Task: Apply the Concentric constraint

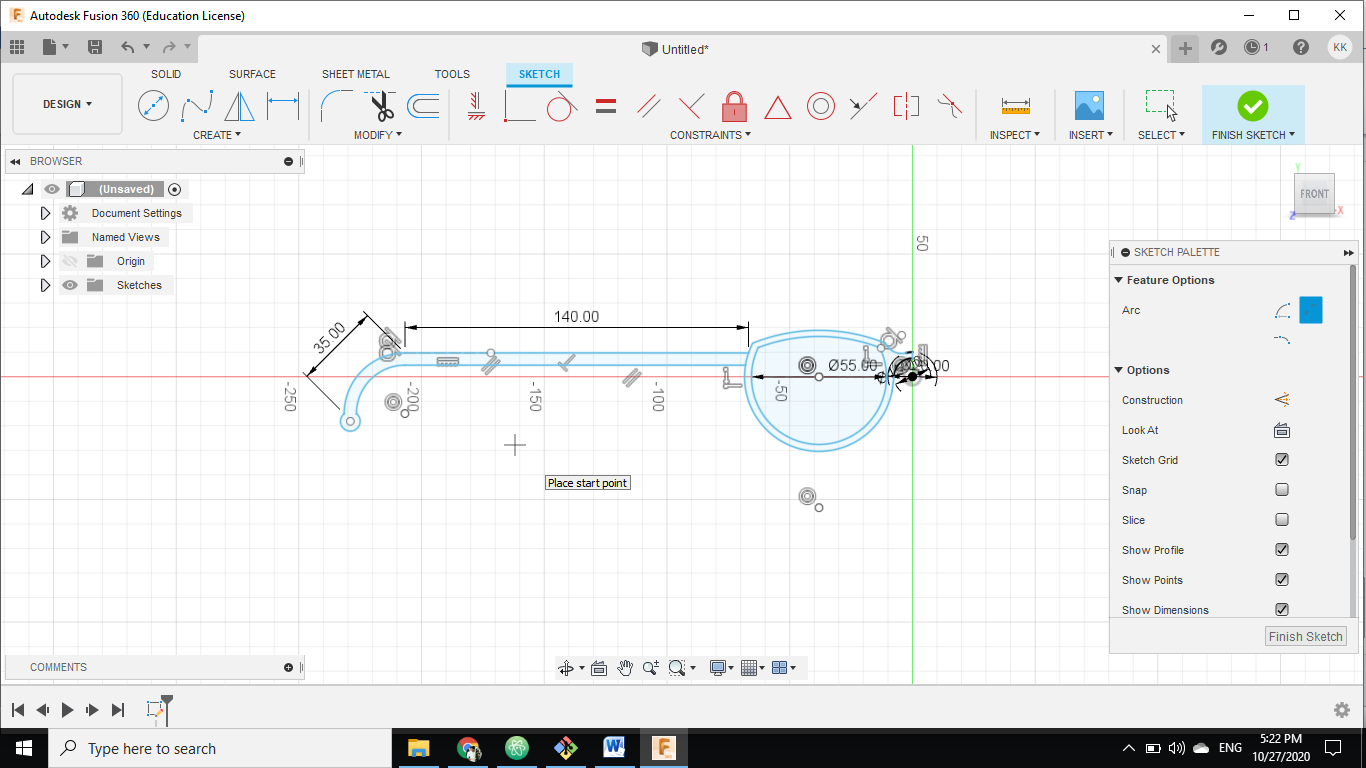Action: (821, 105)
